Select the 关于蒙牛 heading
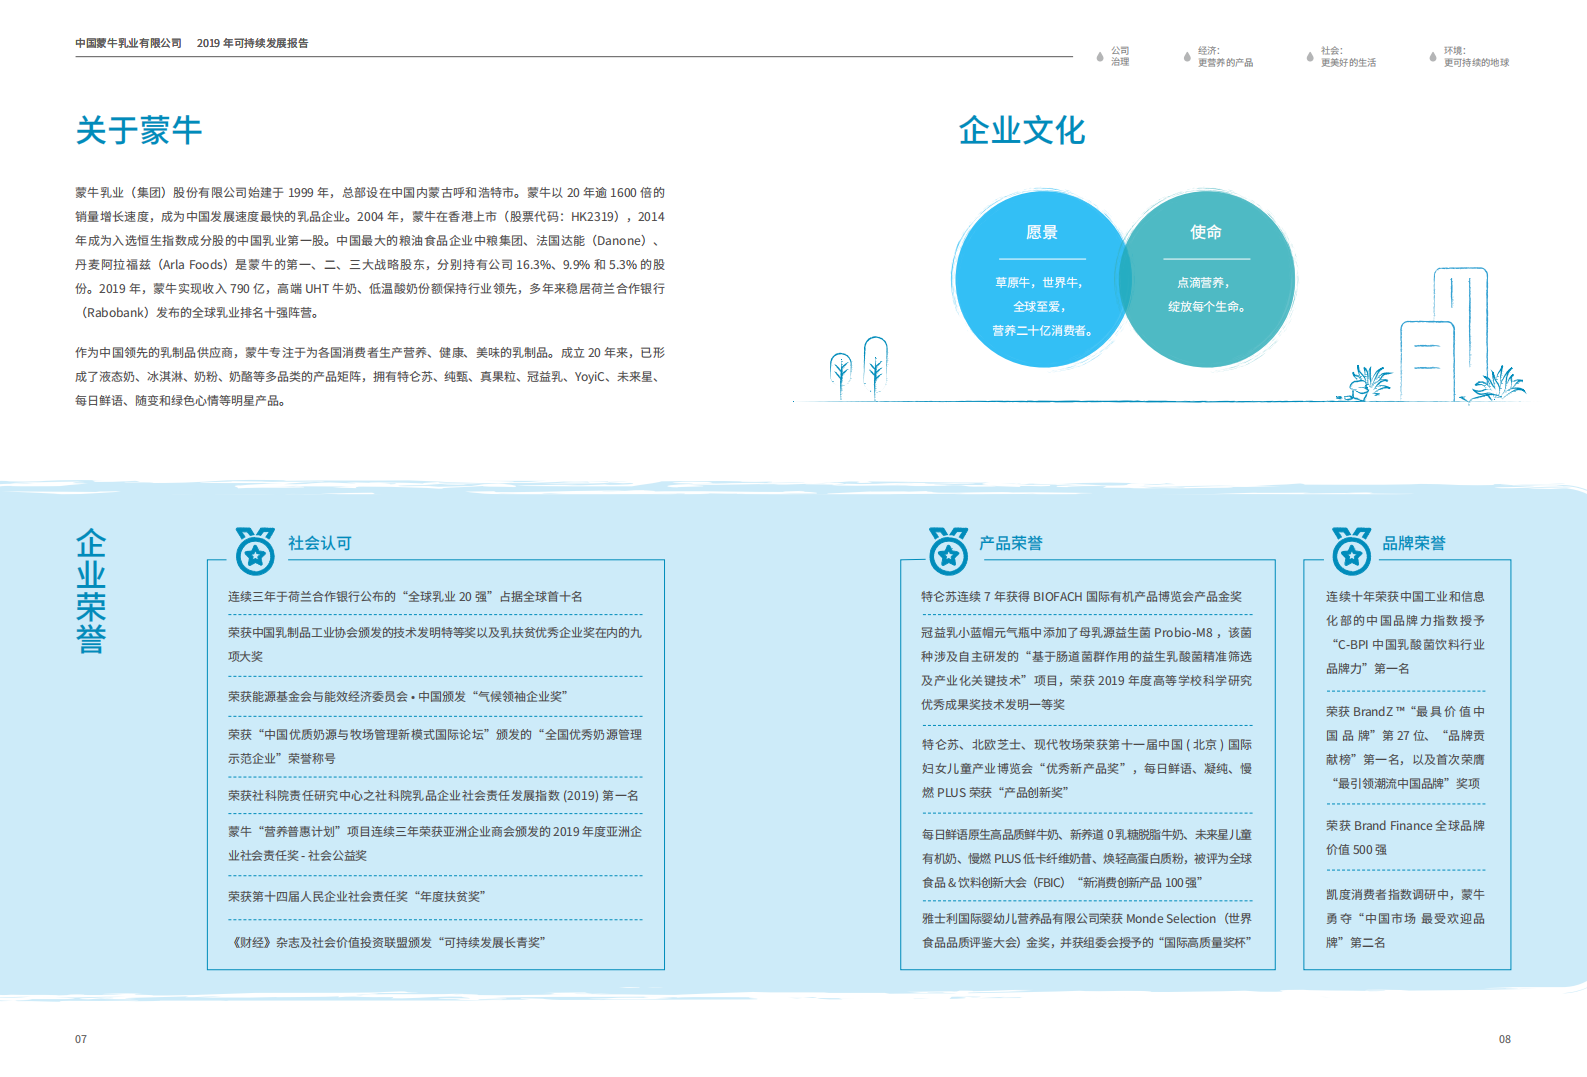Viewport: 1587px width, 1077px height. coord(139,130)
